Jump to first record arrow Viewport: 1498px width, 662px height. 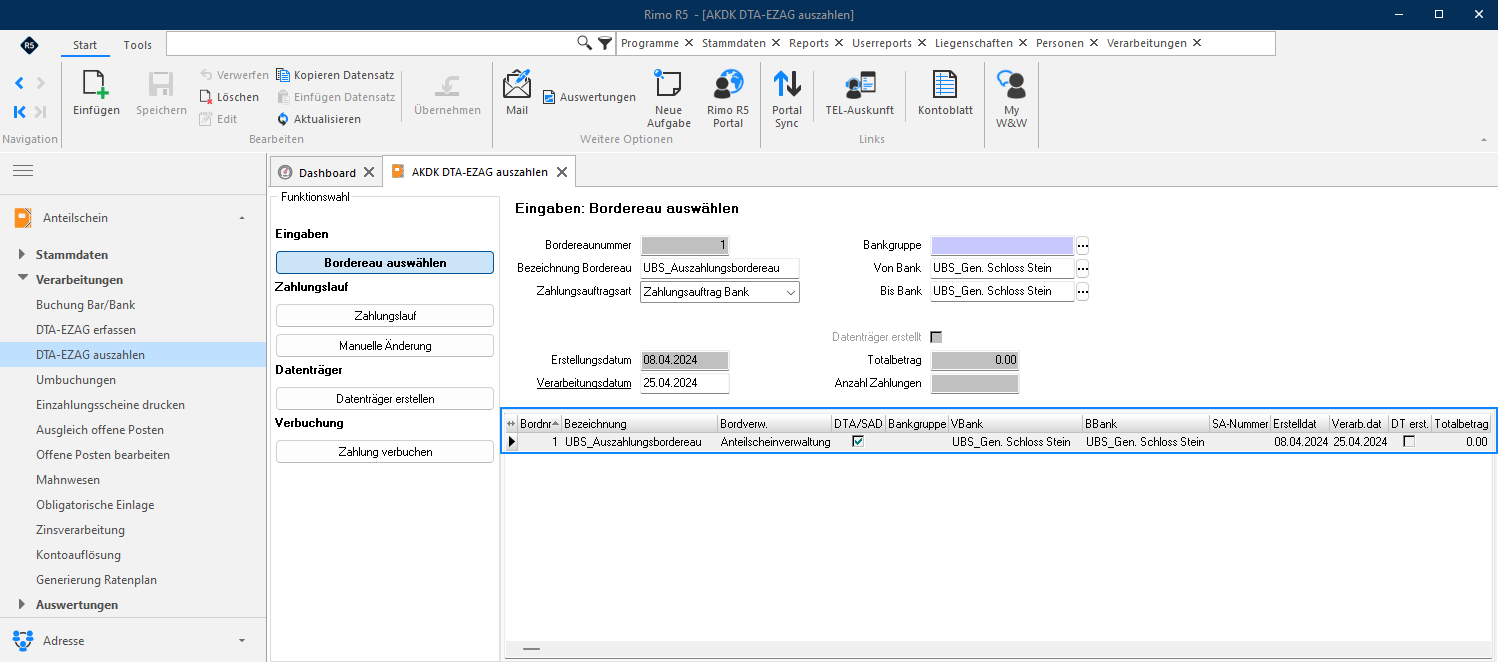(x=19, y=112)
